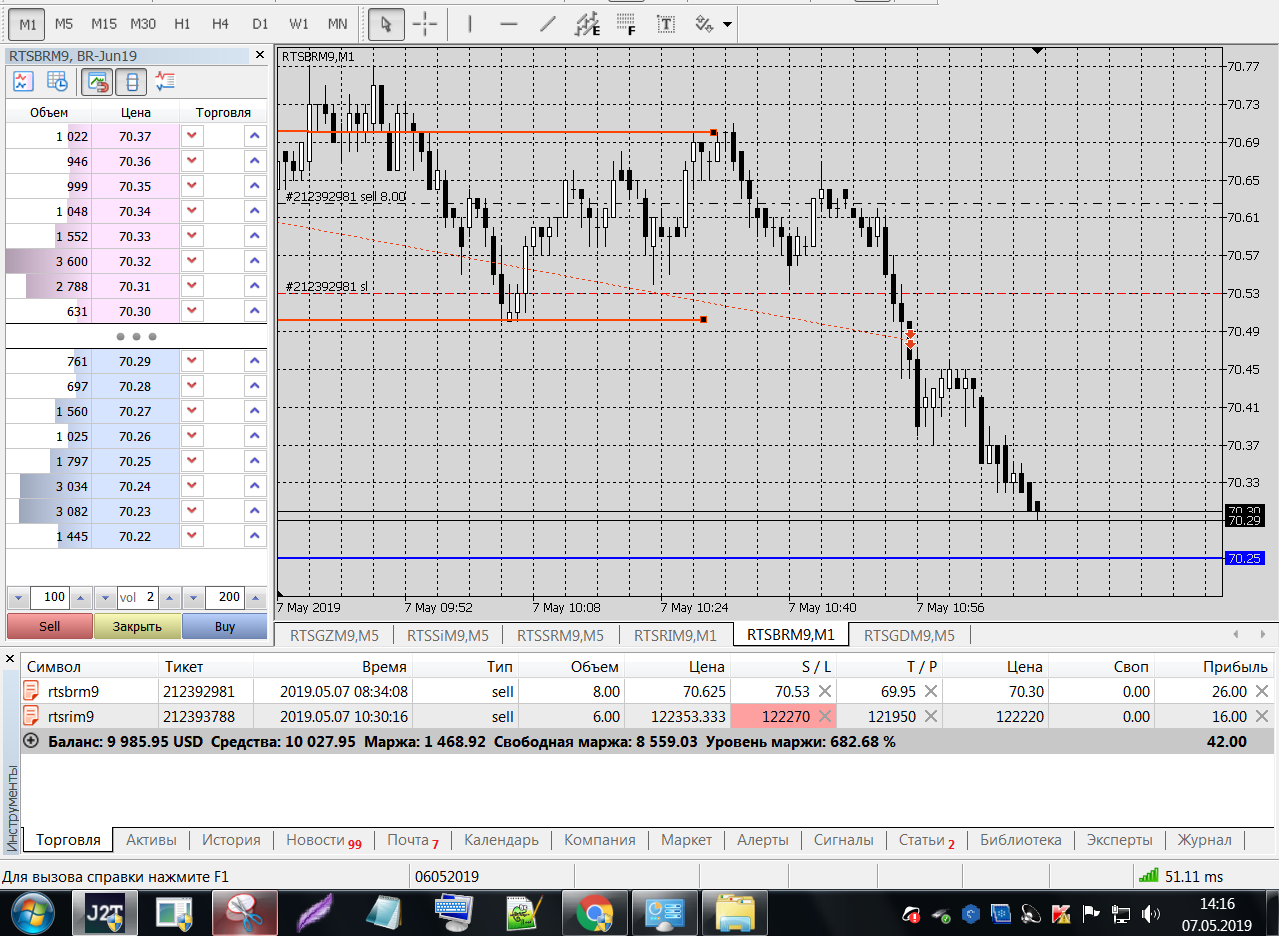Open the История tab
This screenshot has height=936, width=1279.
click(x=231, y=840)
